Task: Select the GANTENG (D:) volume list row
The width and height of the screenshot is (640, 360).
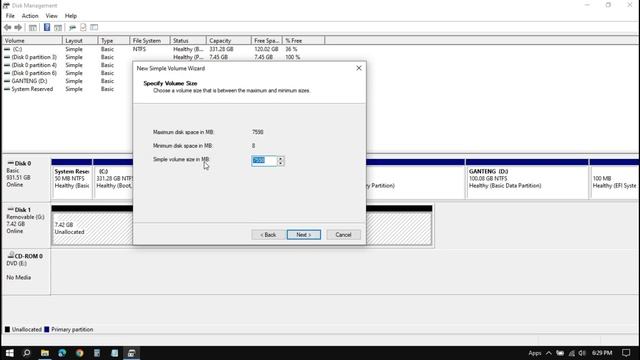Action: pyautogui.click(x=68, y=81)
